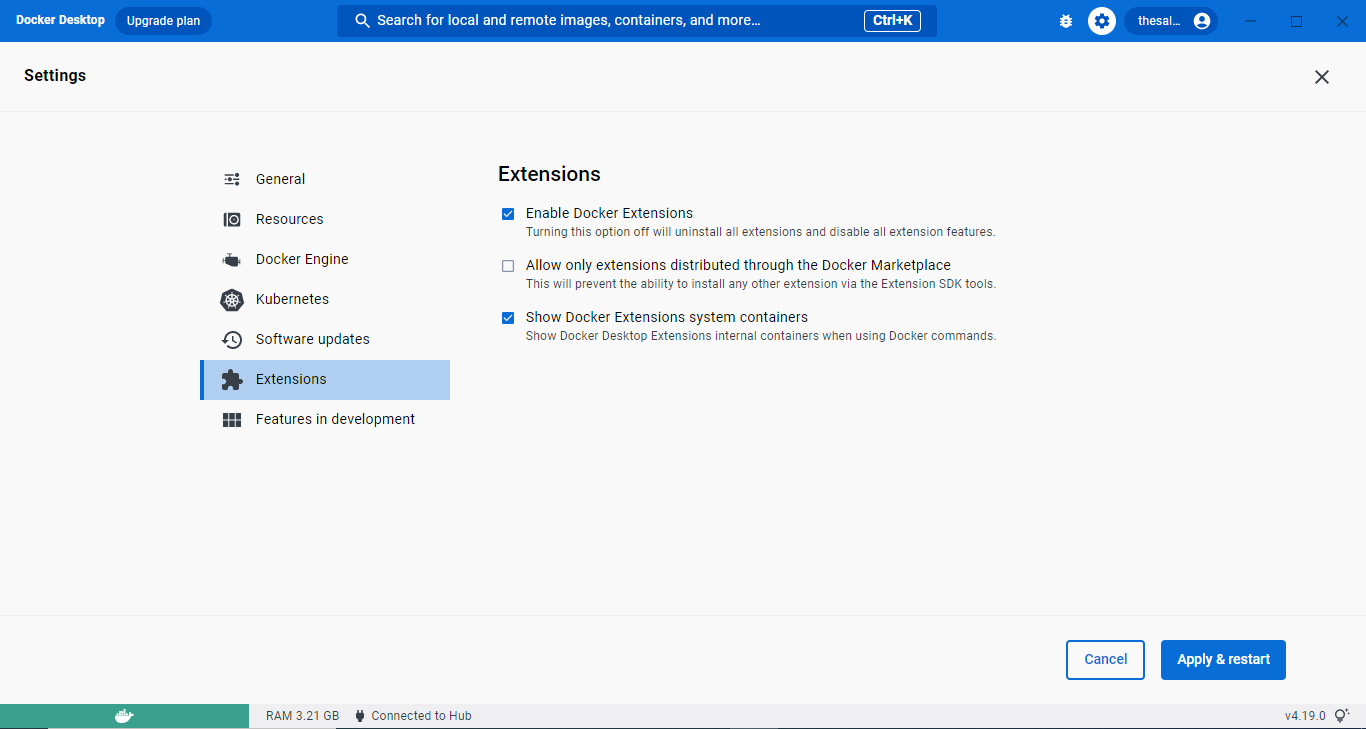Click the green progress bar at bottom left
The height and width of the screenshot is (729, 1366).
(x=124, y=715)
